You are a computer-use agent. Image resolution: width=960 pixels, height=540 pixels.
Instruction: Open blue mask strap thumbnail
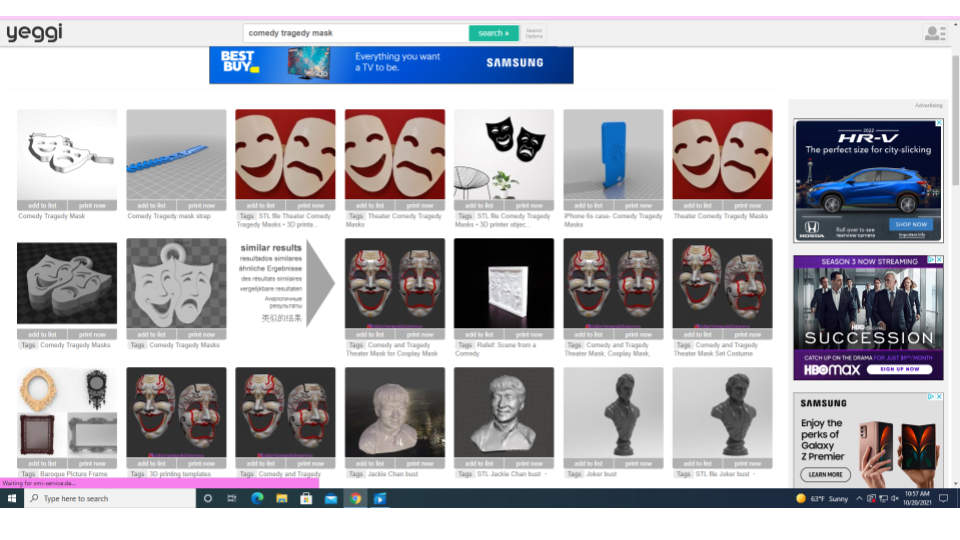pos(176,155)
